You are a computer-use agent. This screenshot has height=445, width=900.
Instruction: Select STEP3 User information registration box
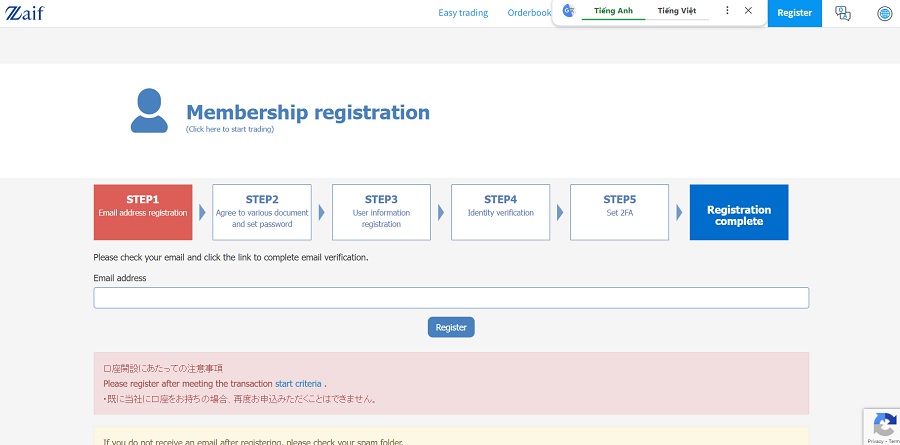tap(381, 212)
